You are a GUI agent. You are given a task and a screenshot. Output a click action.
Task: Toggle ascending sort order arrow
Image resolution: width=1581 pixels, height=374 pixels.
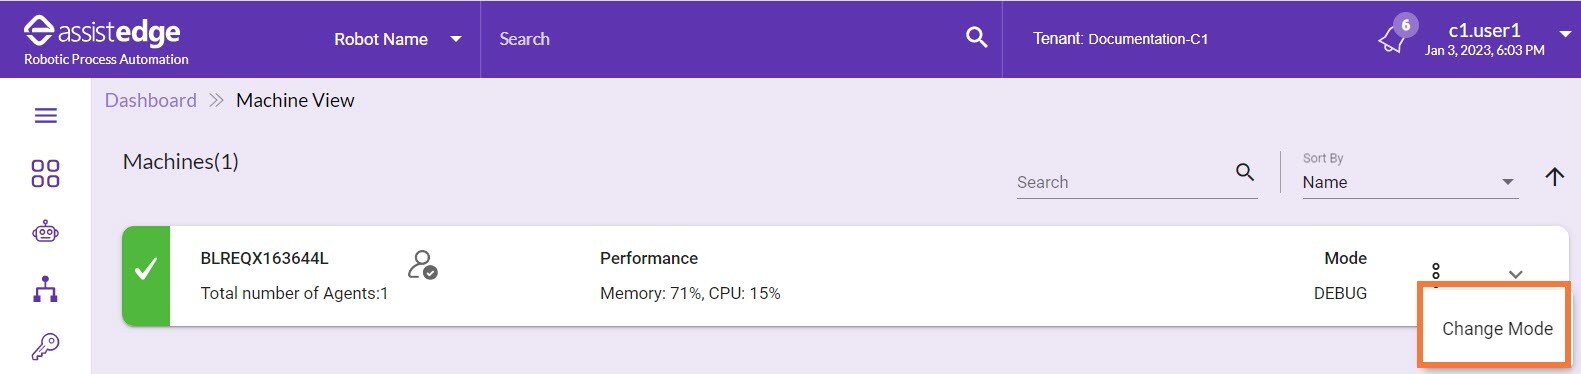point(1554,177)
